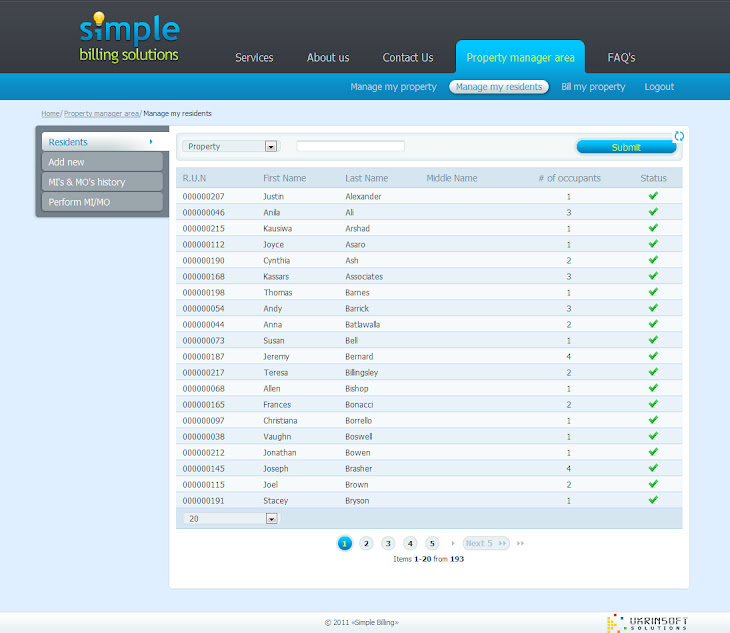The image size is (730, 633).
Task: Open the FAQ's page
Action: point(621,58)
